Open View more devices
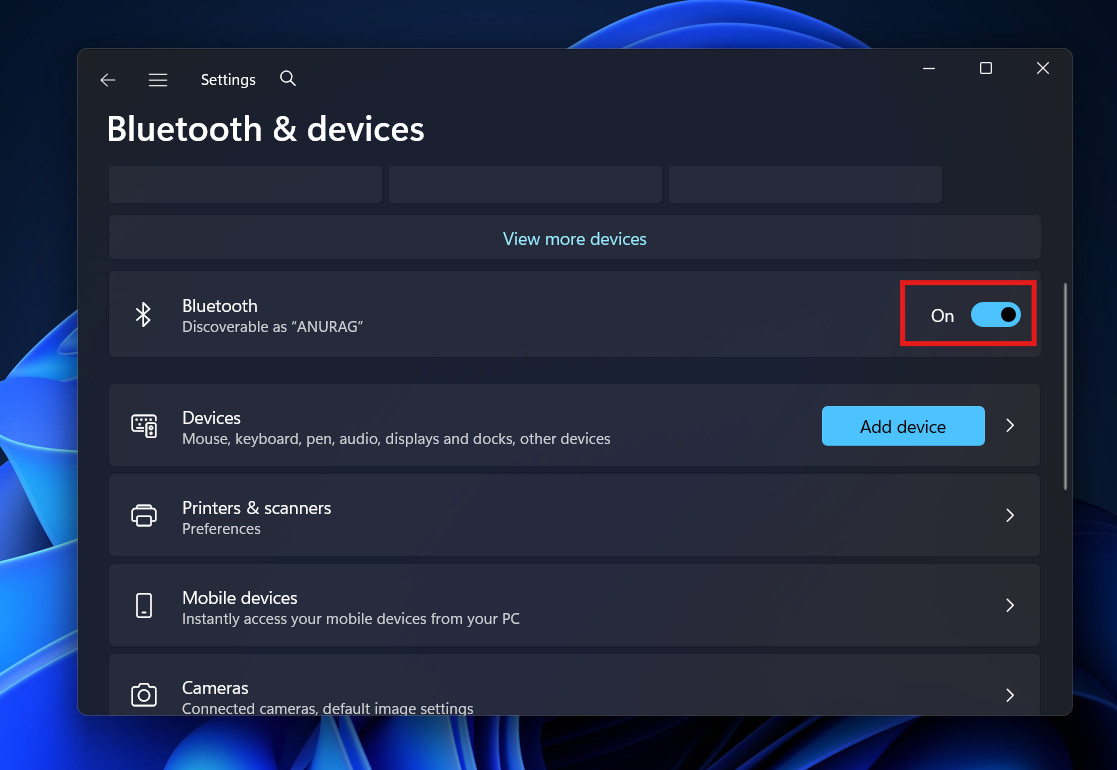 [574, 238]
